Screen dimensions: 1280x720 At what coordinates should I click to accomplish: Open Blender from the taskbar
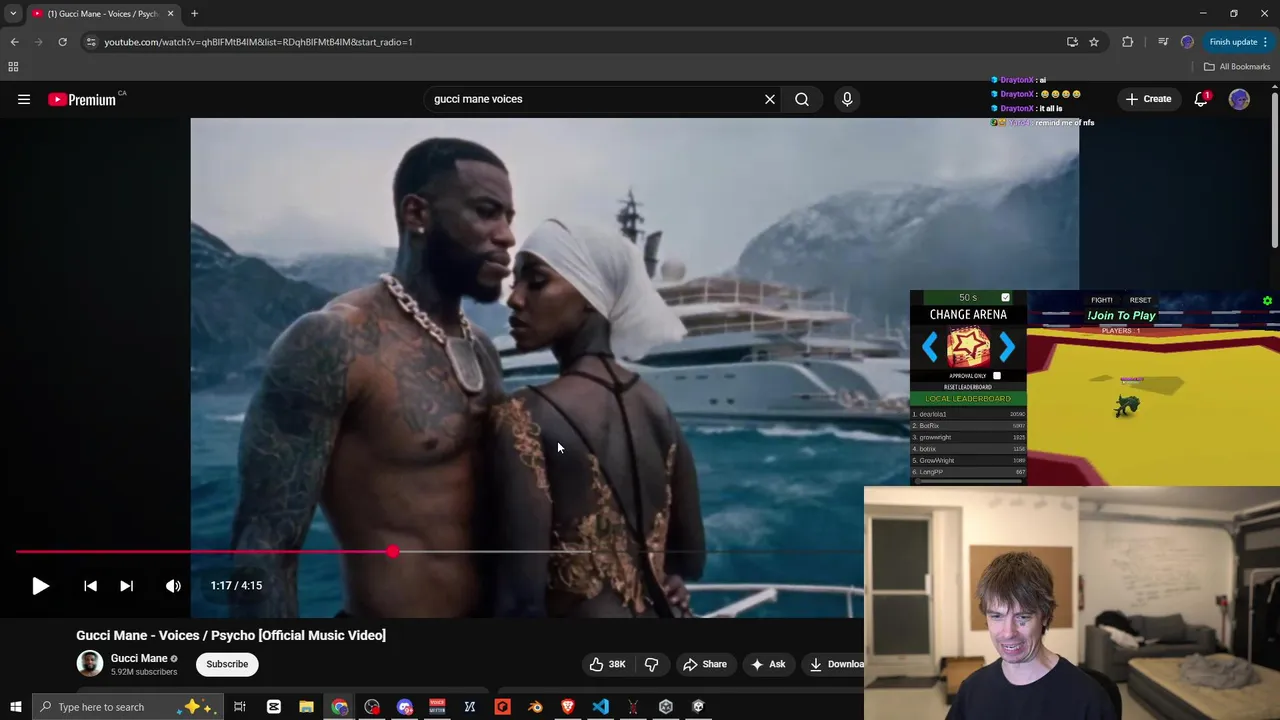[535, 707]
